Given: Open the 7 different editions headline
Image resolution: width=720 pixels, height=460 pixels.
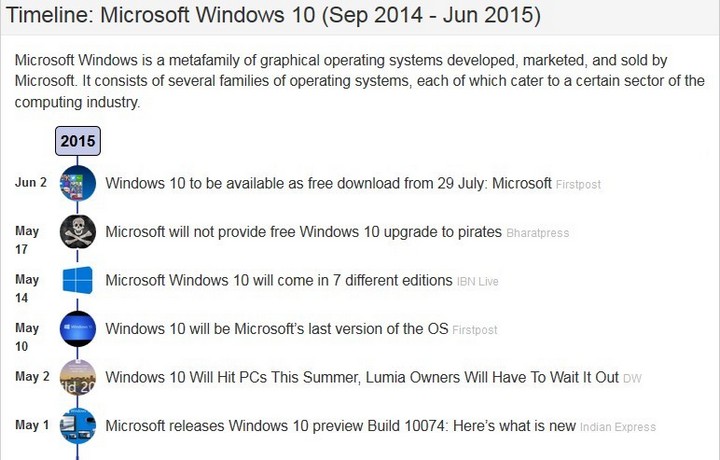Looking at the screenshot, I should (278, 280).
